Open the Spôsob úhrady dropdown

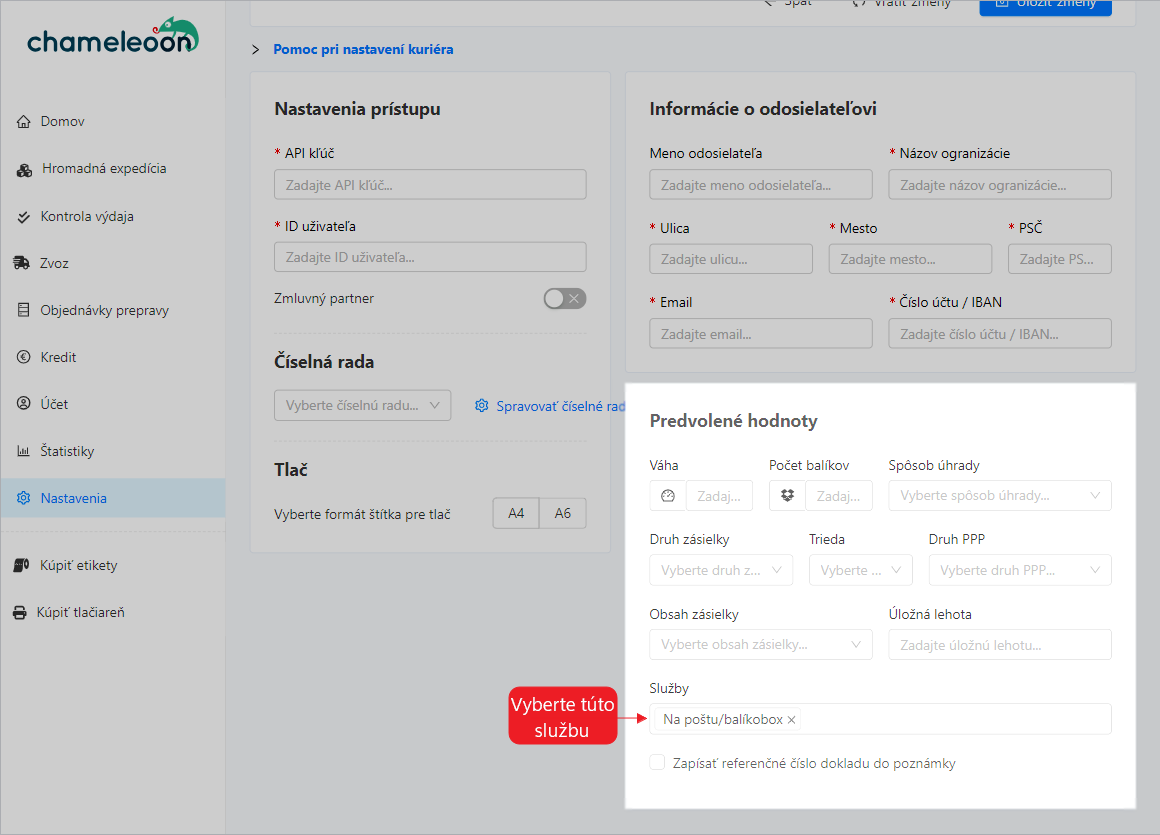[999, 496]
